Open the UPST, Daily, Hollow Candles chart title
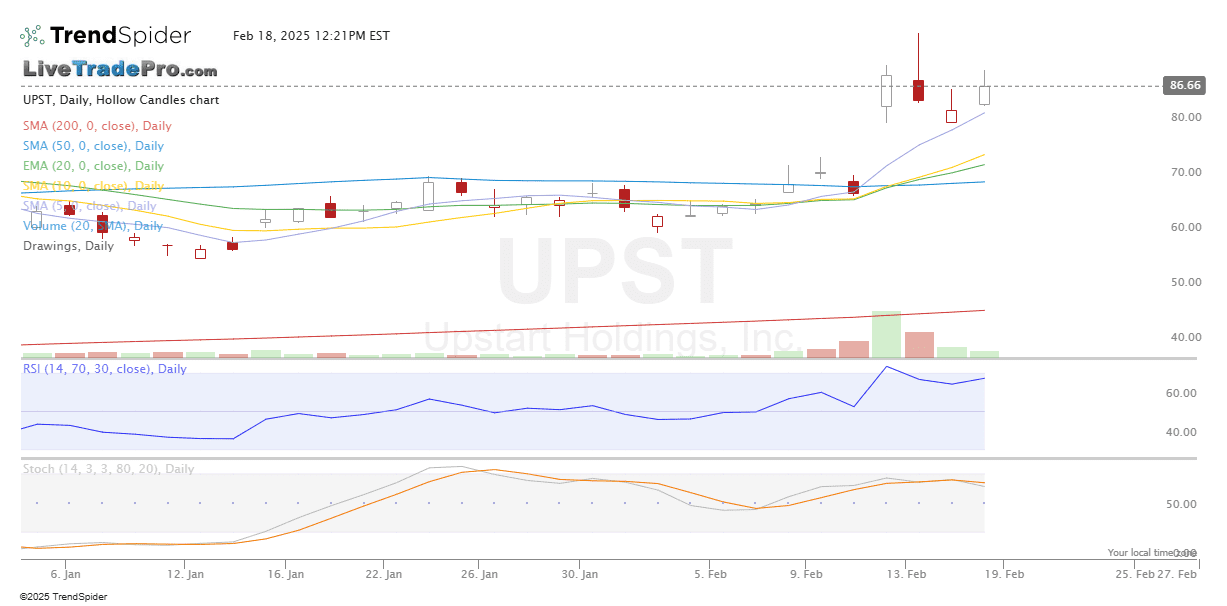Image resolution: width=1227 pixels, height=606 pixels. 120,100
